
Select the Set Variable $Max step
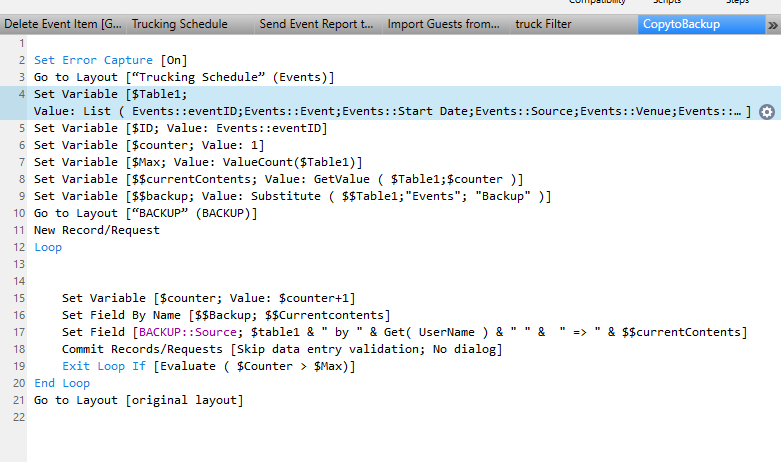pos(198,162)
